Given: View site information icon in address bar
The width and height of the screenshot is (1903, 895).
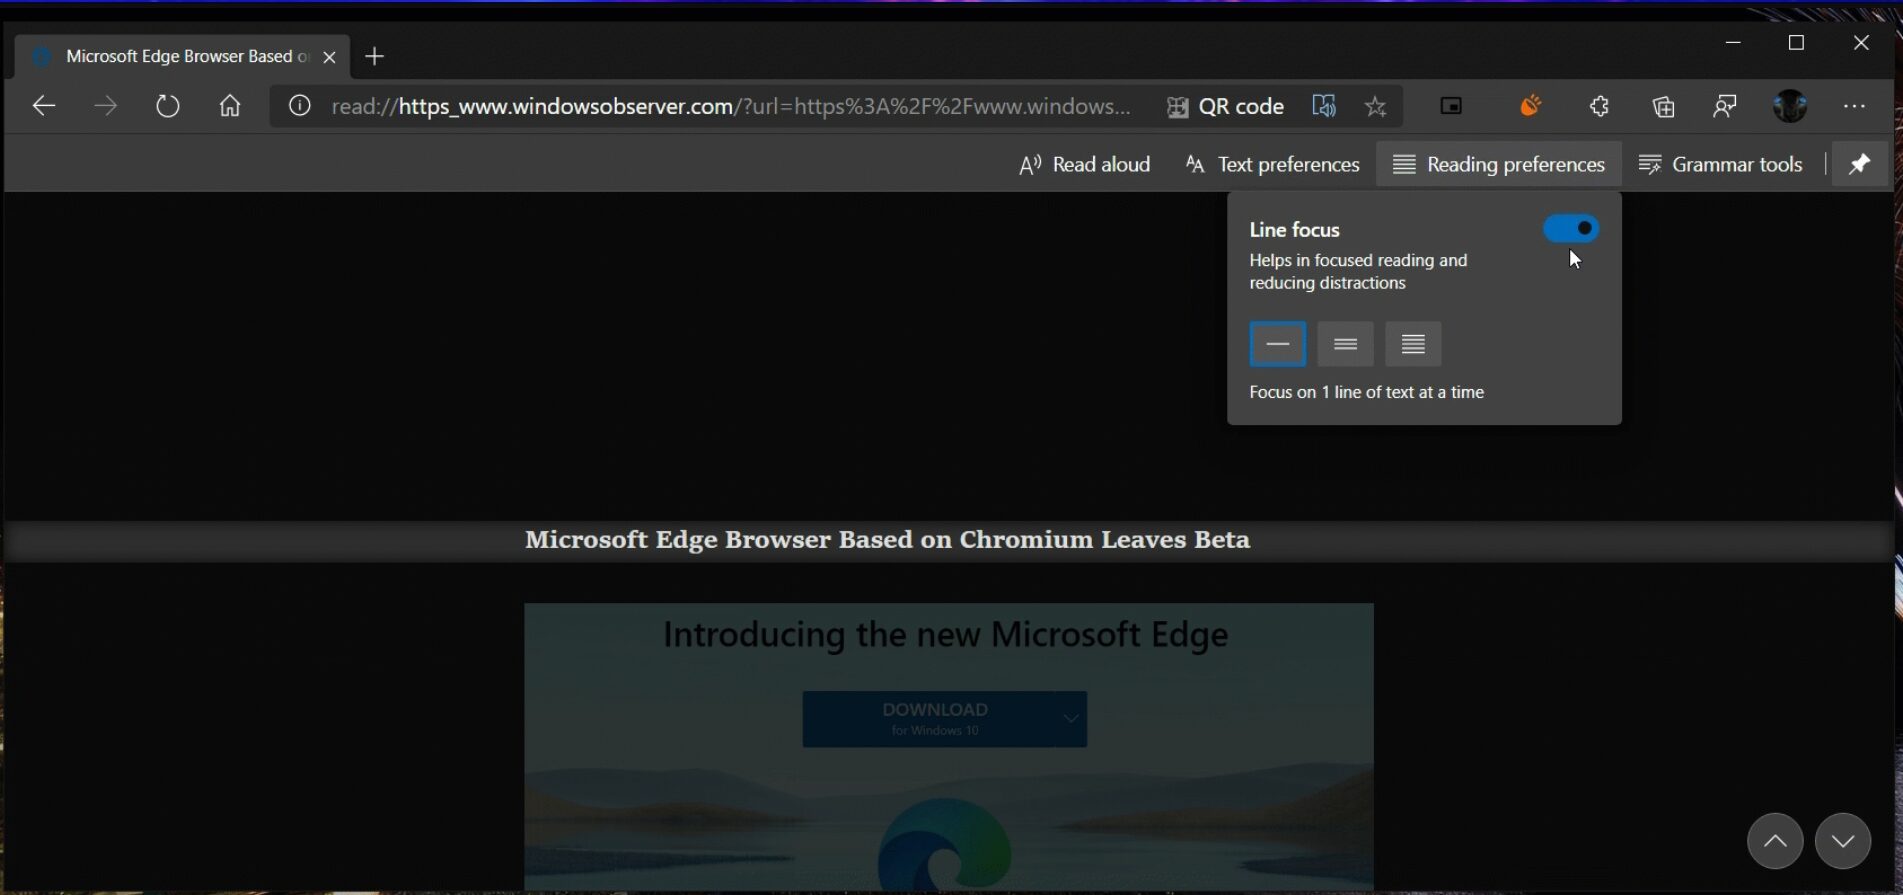Looking at the screenshot, I should 299,106.
